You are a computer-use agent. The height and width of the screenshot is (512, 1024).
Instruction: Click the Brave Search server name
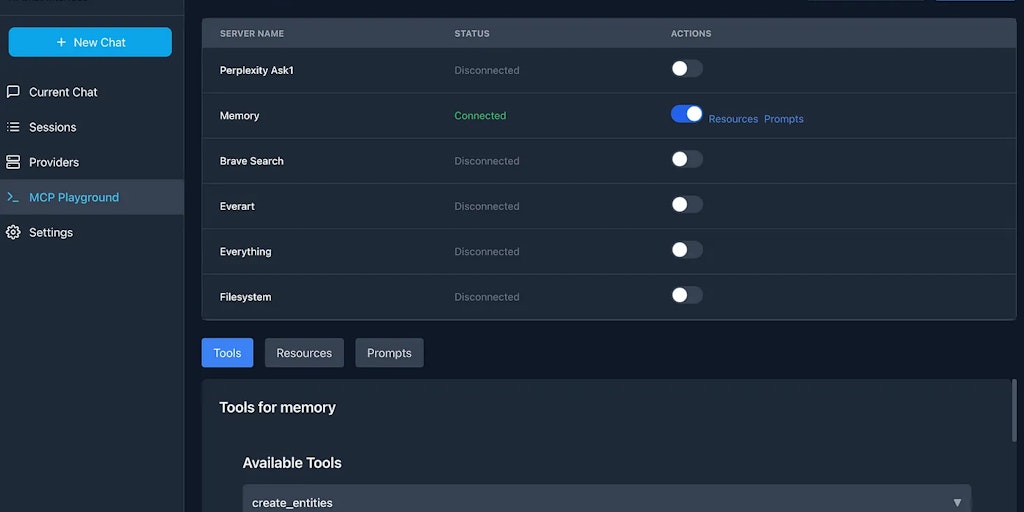coord(251,161)
